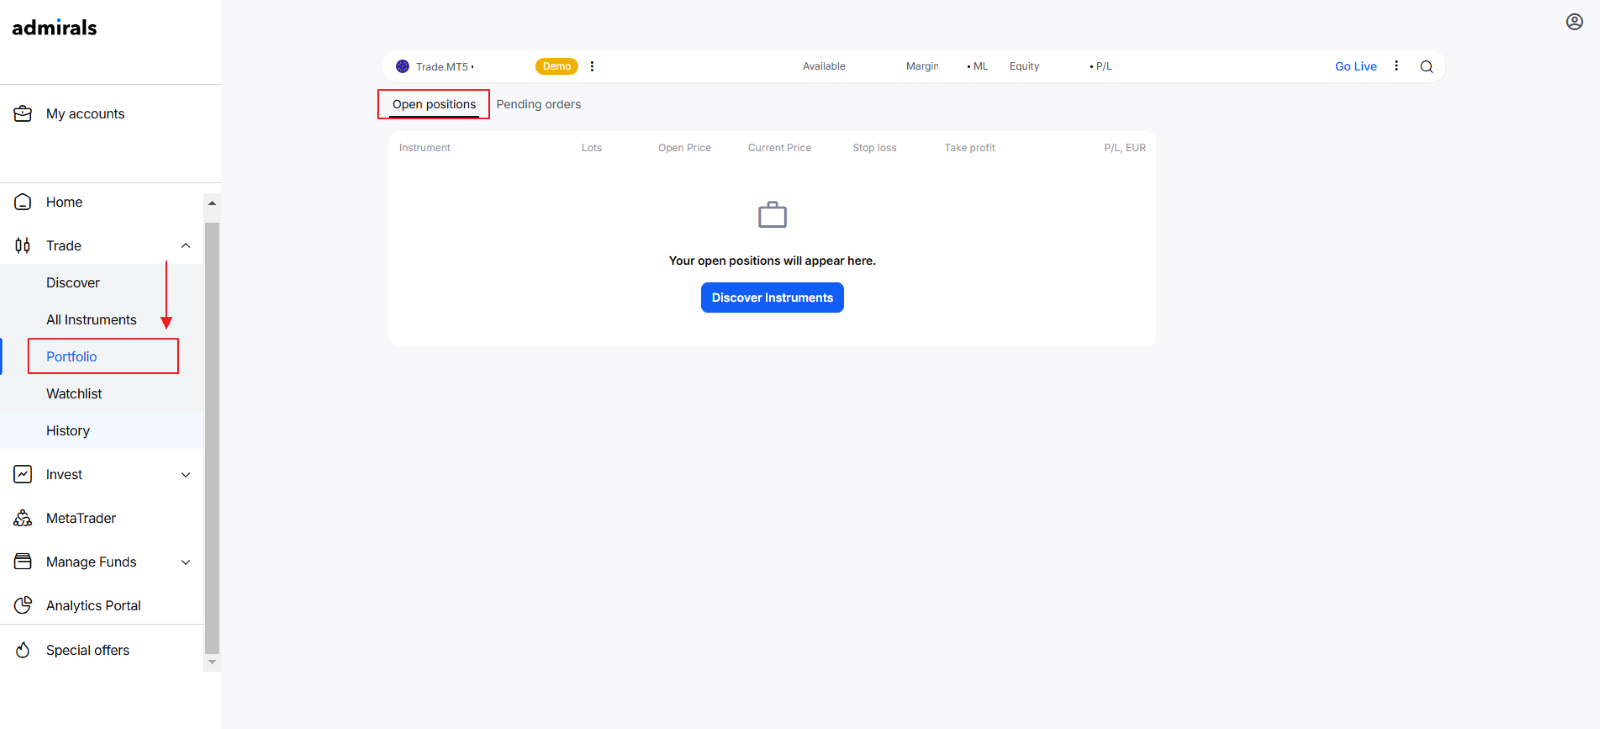The height and width of the screenshot is (729, 1600).
Task: Open My accounts
Action: tap(85, 114)
